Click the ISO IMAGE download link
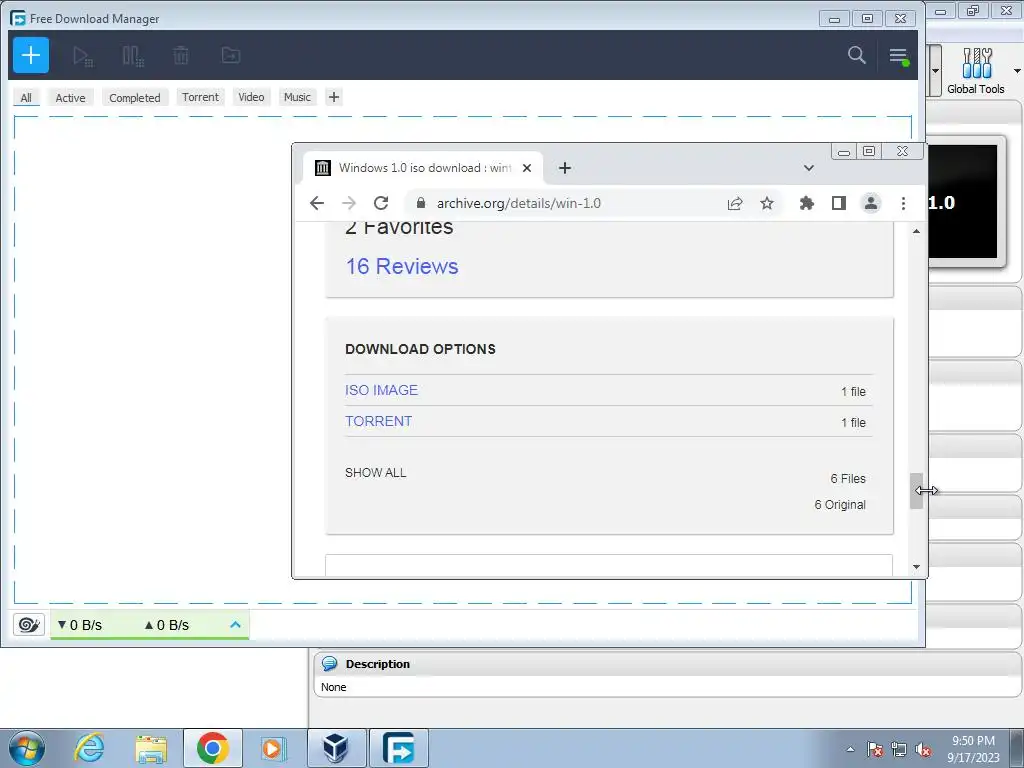The width and height of the screenshot is (1024, 768). [381, 390]
